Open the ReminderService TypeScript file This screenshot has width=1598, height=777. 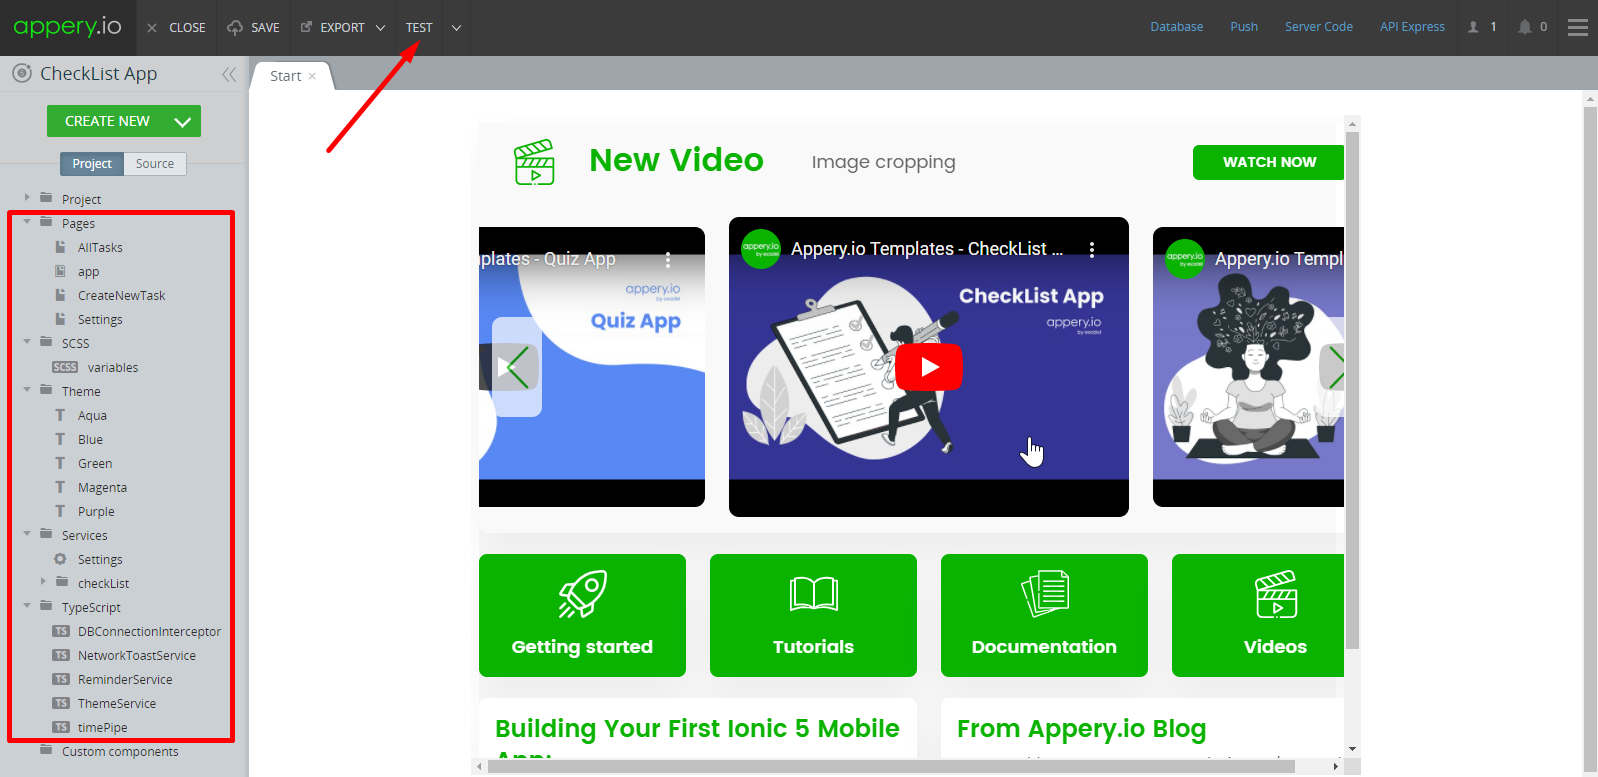click(x=125, y=680)
